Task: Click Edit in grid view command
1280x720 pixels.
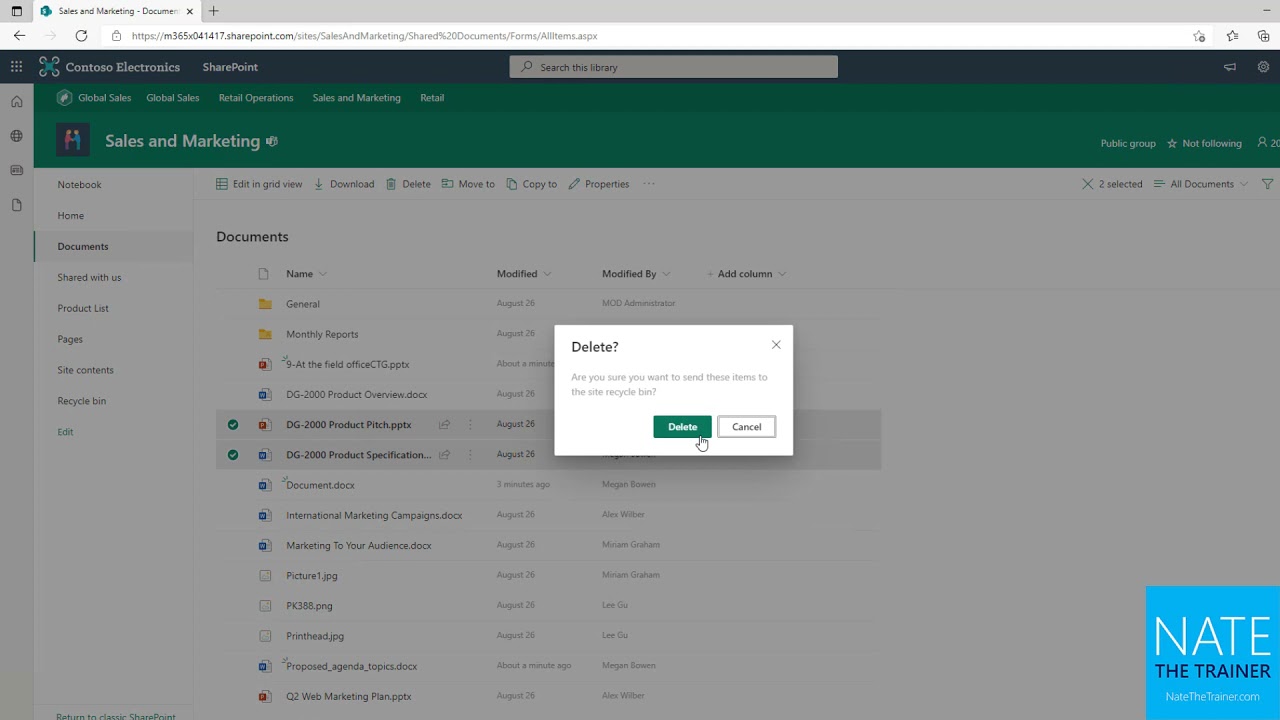Action: pos(259,184)
